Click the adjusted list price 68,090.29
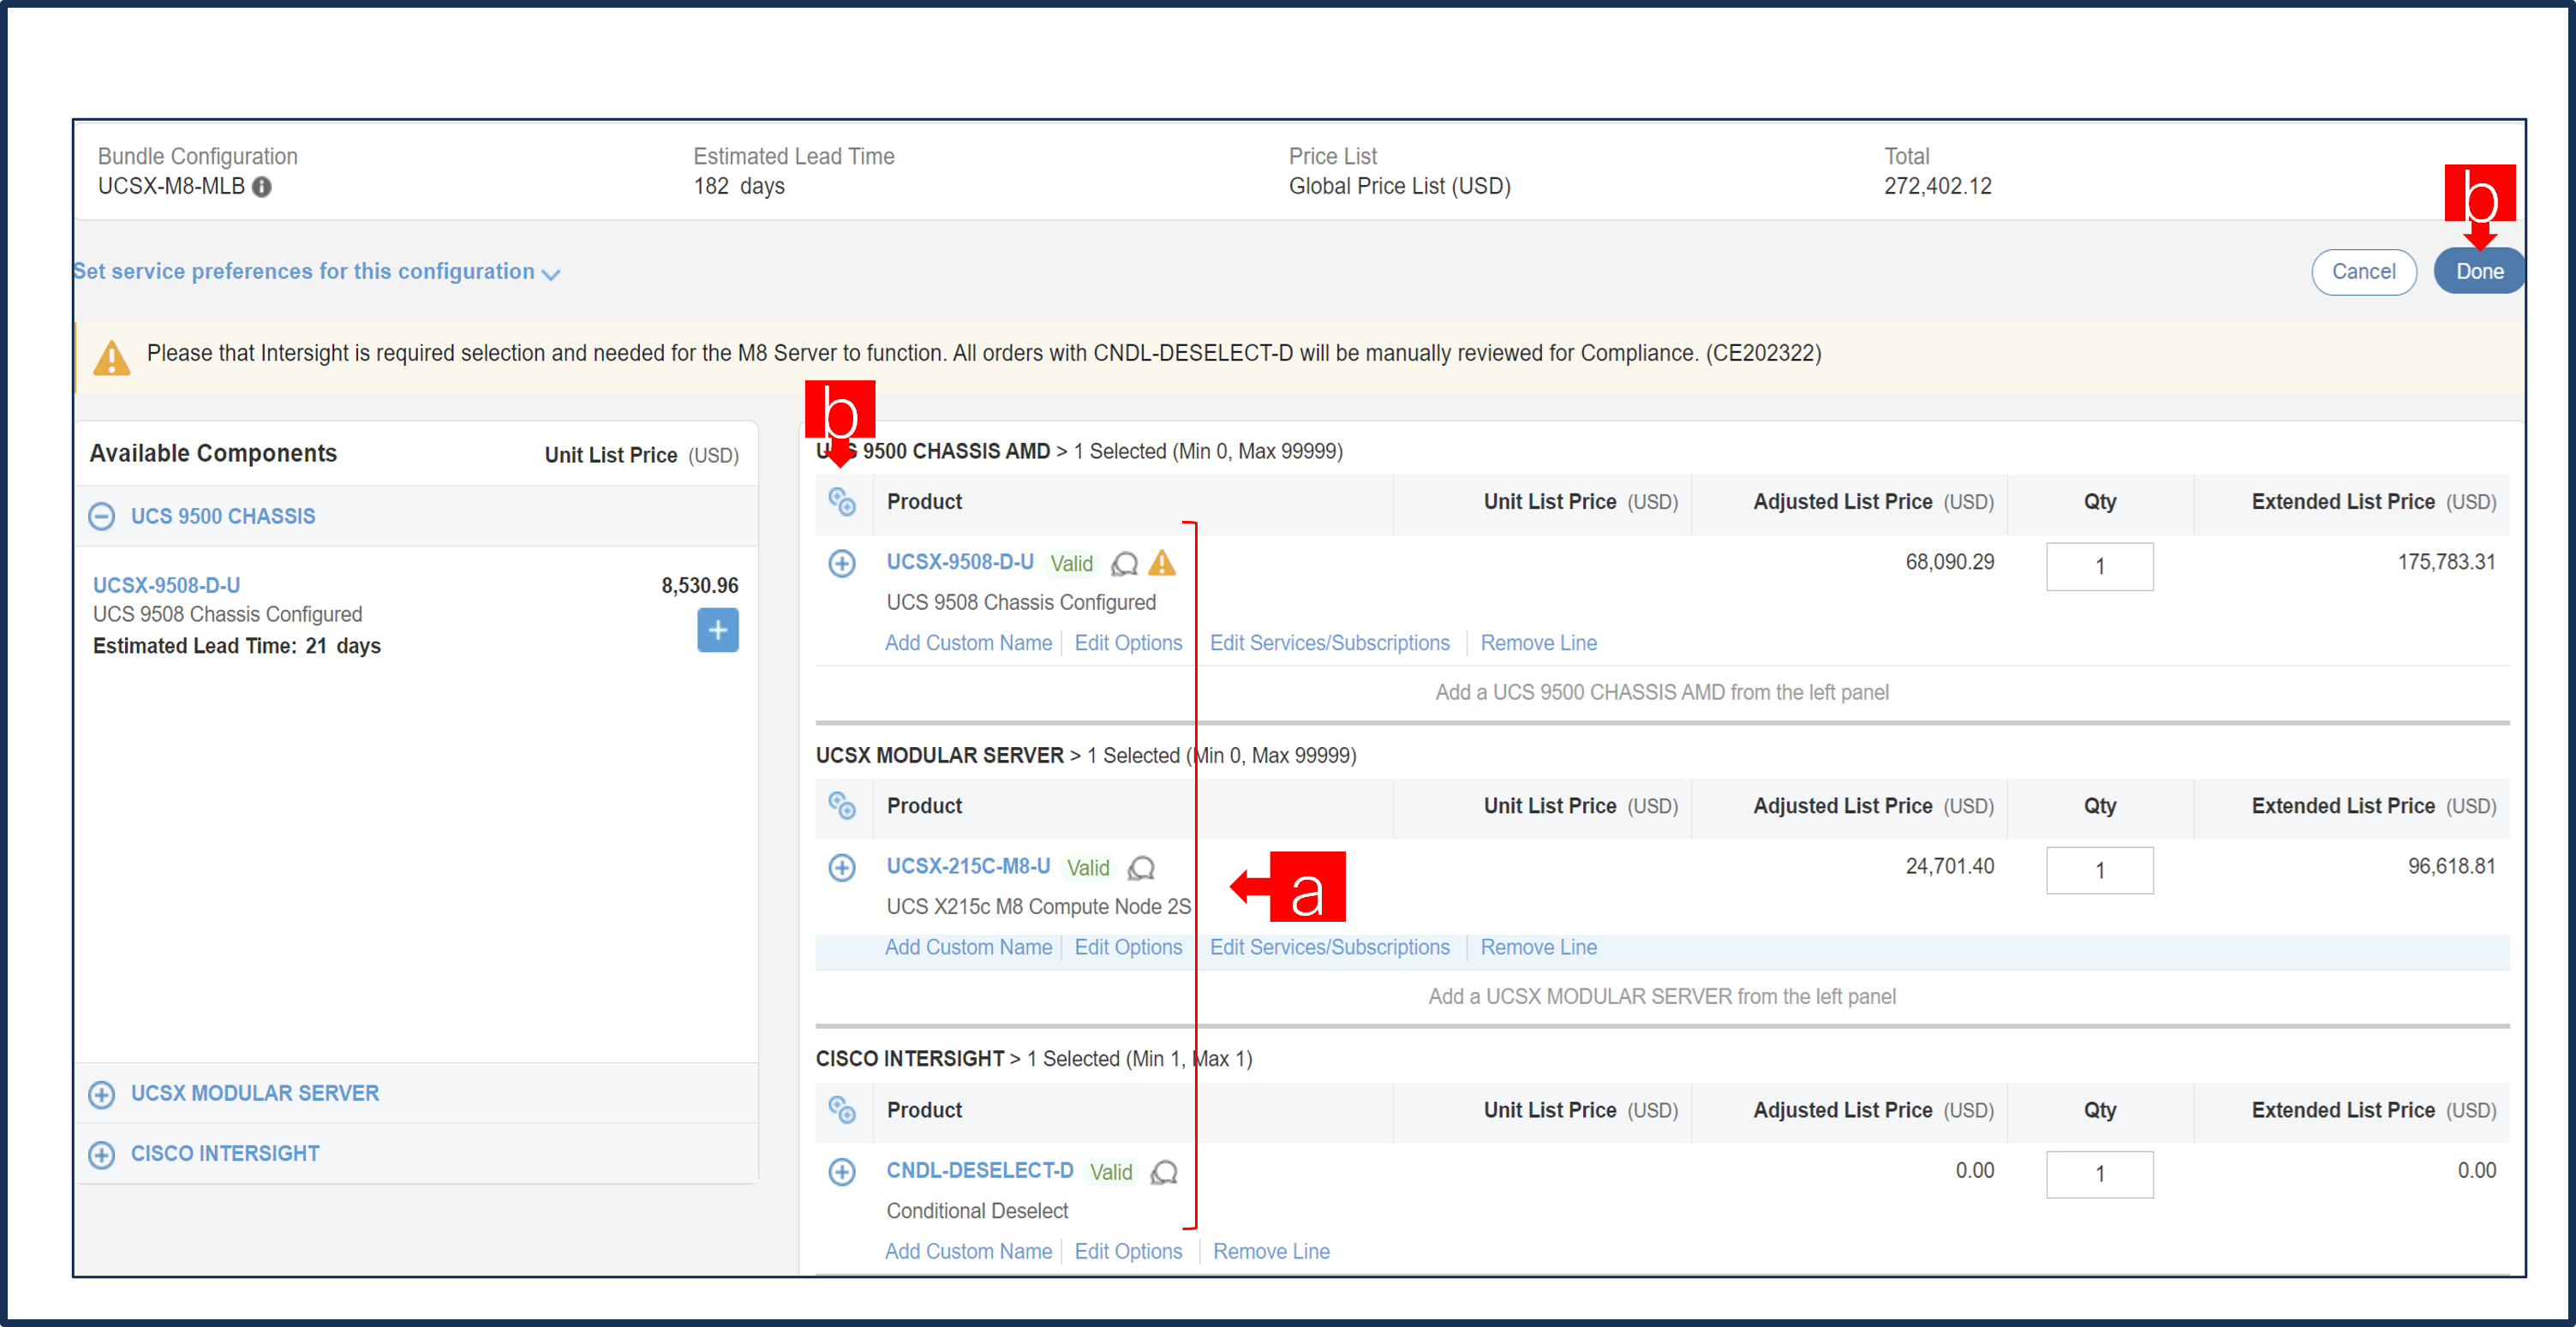The image size is (2576, 1327). [x=1949, y=562]
